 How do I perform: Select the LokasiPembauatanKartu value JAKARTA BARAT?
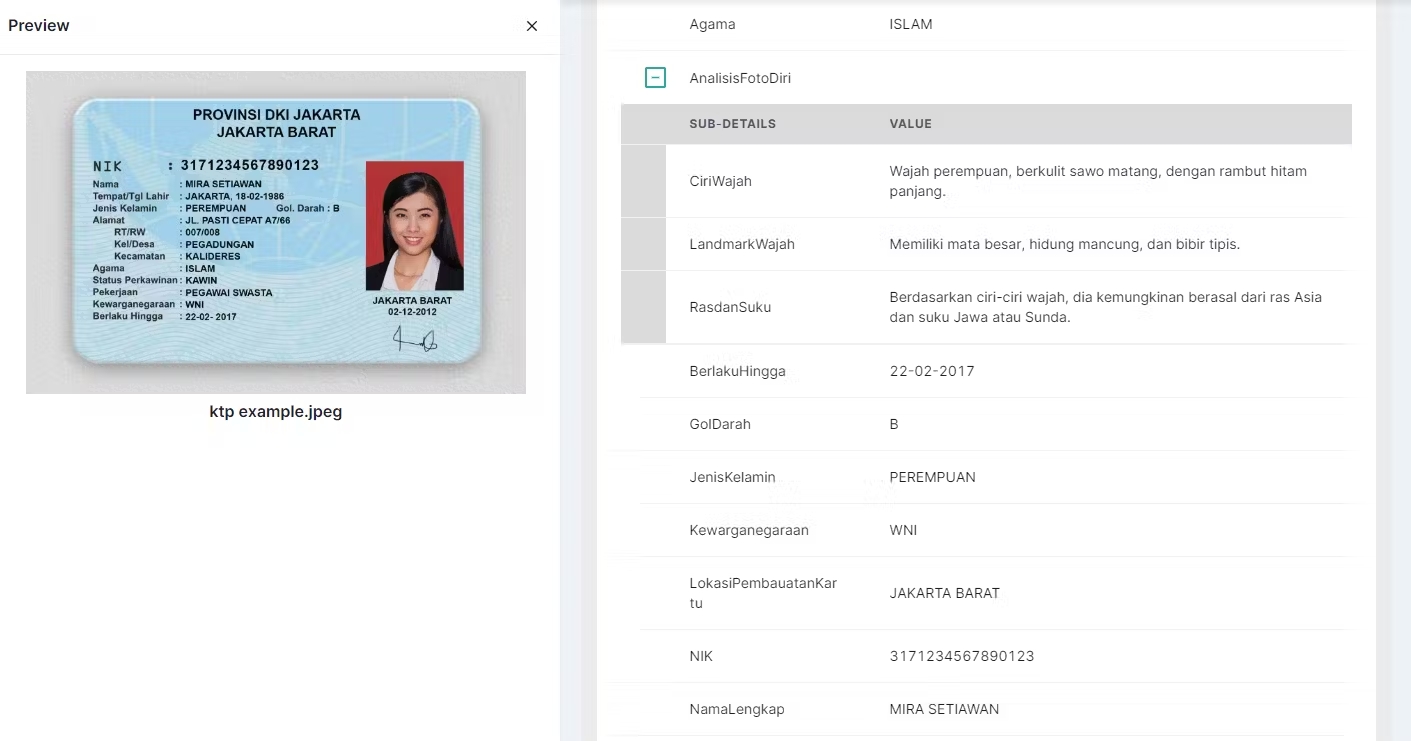pos(944,593)
